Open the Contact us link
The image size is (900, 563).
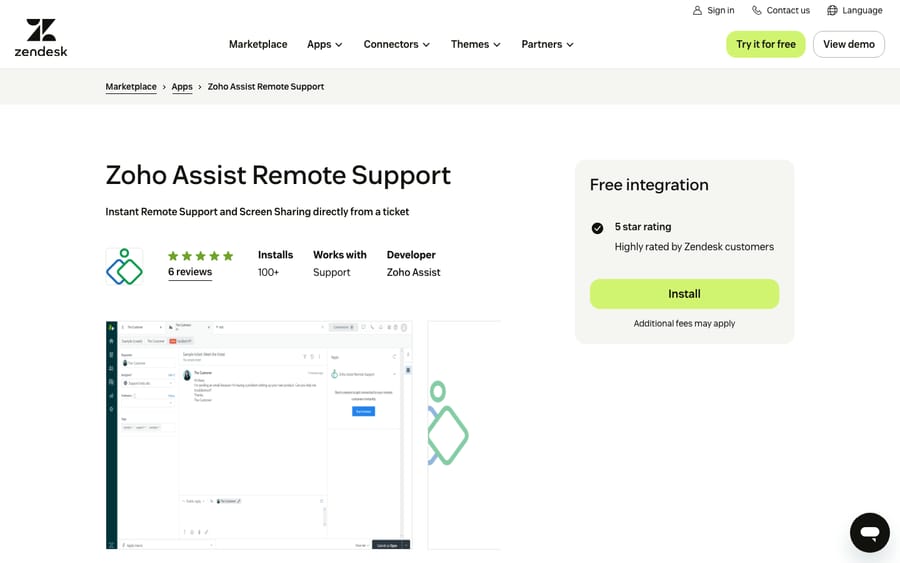788,10
